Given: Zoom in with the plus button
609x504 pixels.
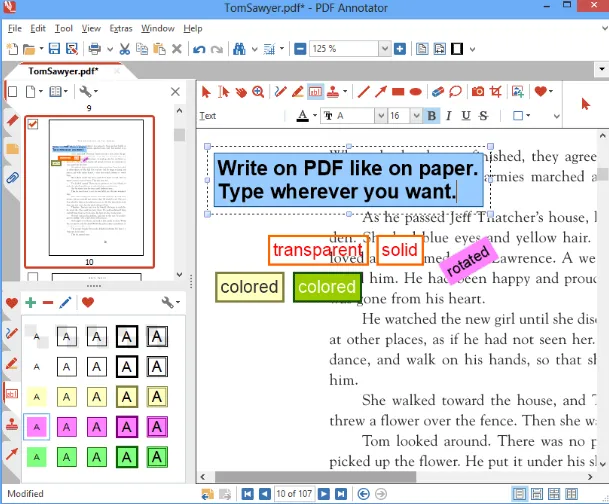Looking at the screenshot, I should point(400,49).
